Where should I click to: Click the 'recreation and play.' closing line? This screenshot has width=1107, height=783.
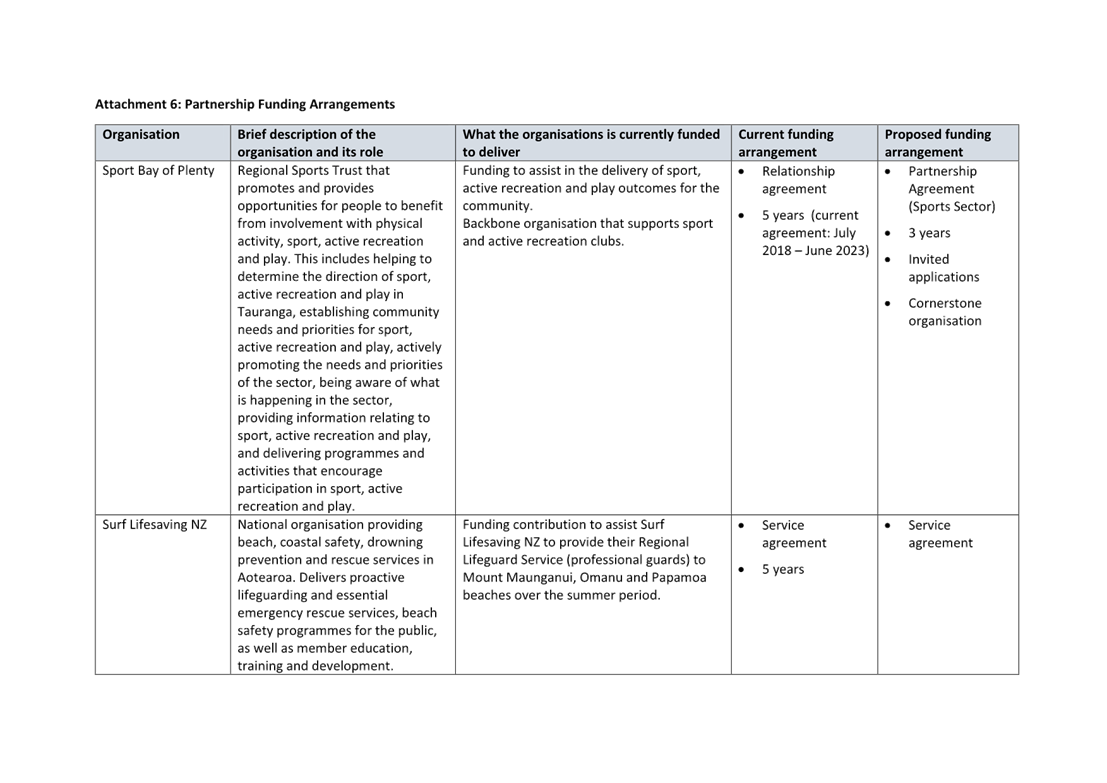(x=296, y=506)
